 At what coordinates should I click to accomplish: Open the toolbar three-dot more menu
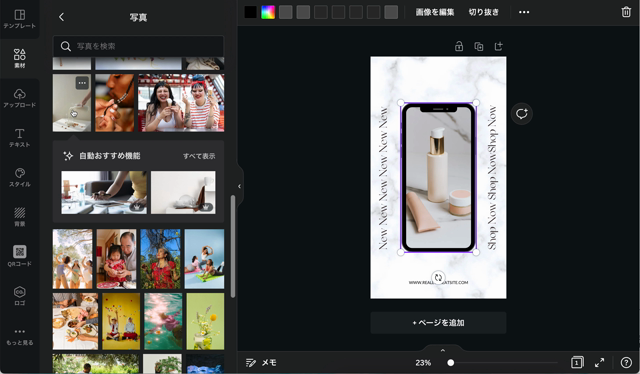[524, 12]
